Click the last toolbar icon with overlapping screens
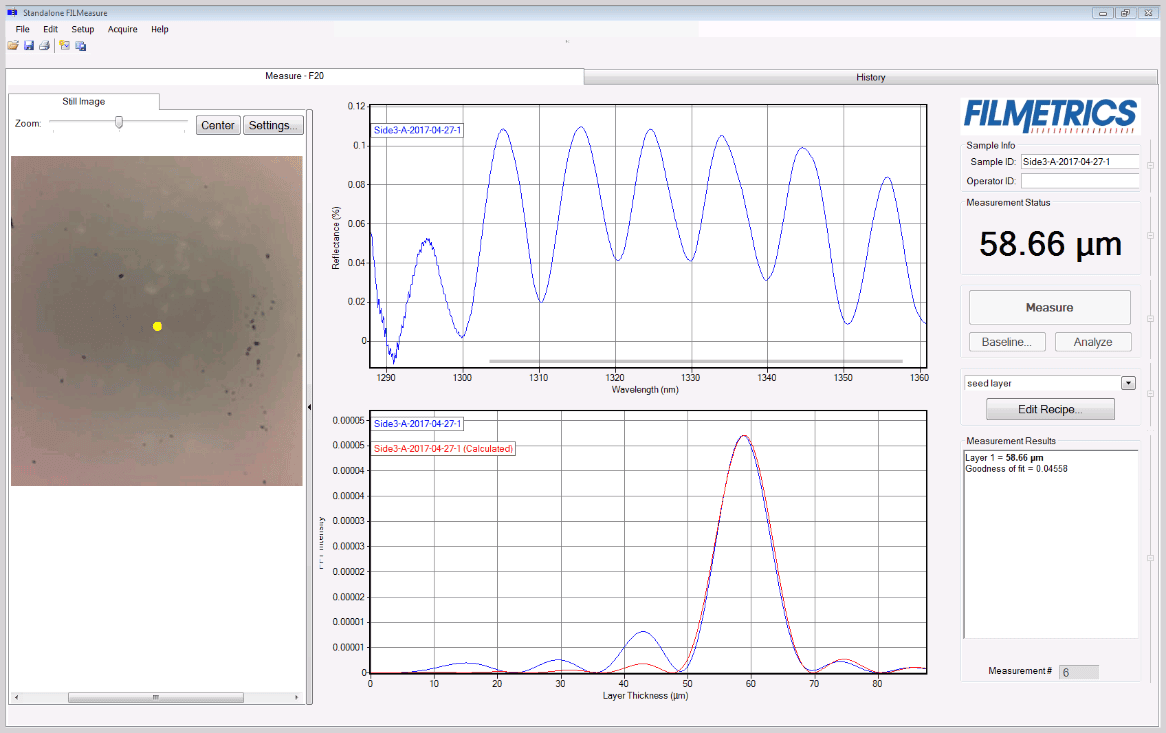1166x733 pixels. pos(81,46)
